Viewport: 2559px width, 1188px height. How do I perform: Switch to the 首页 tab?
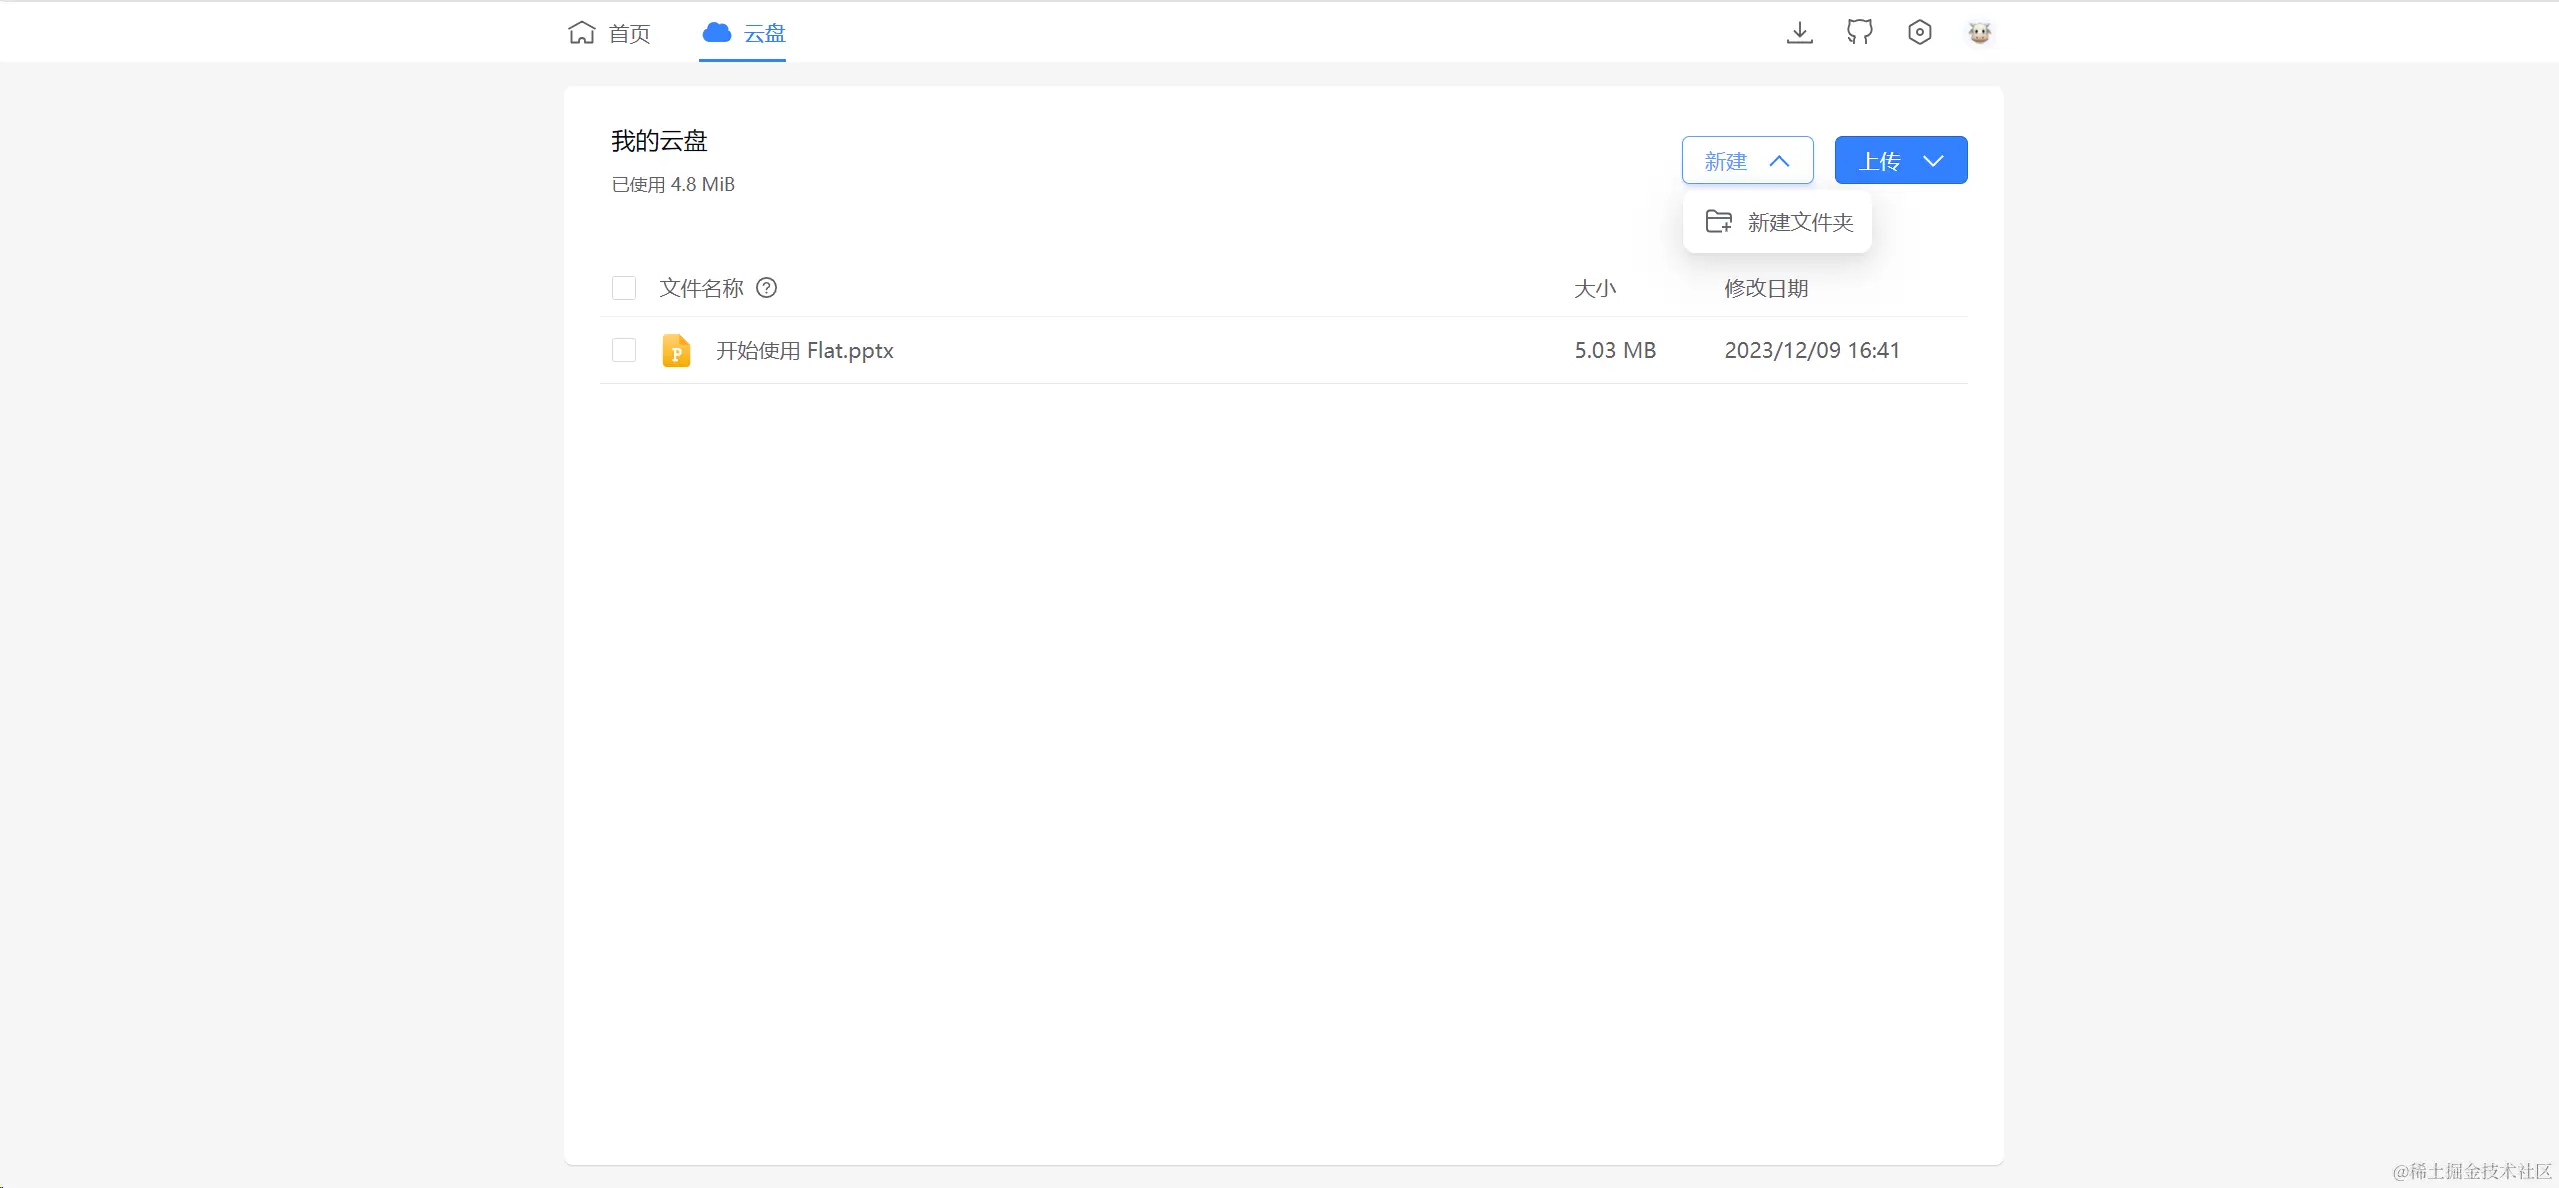tap(628, 33)
